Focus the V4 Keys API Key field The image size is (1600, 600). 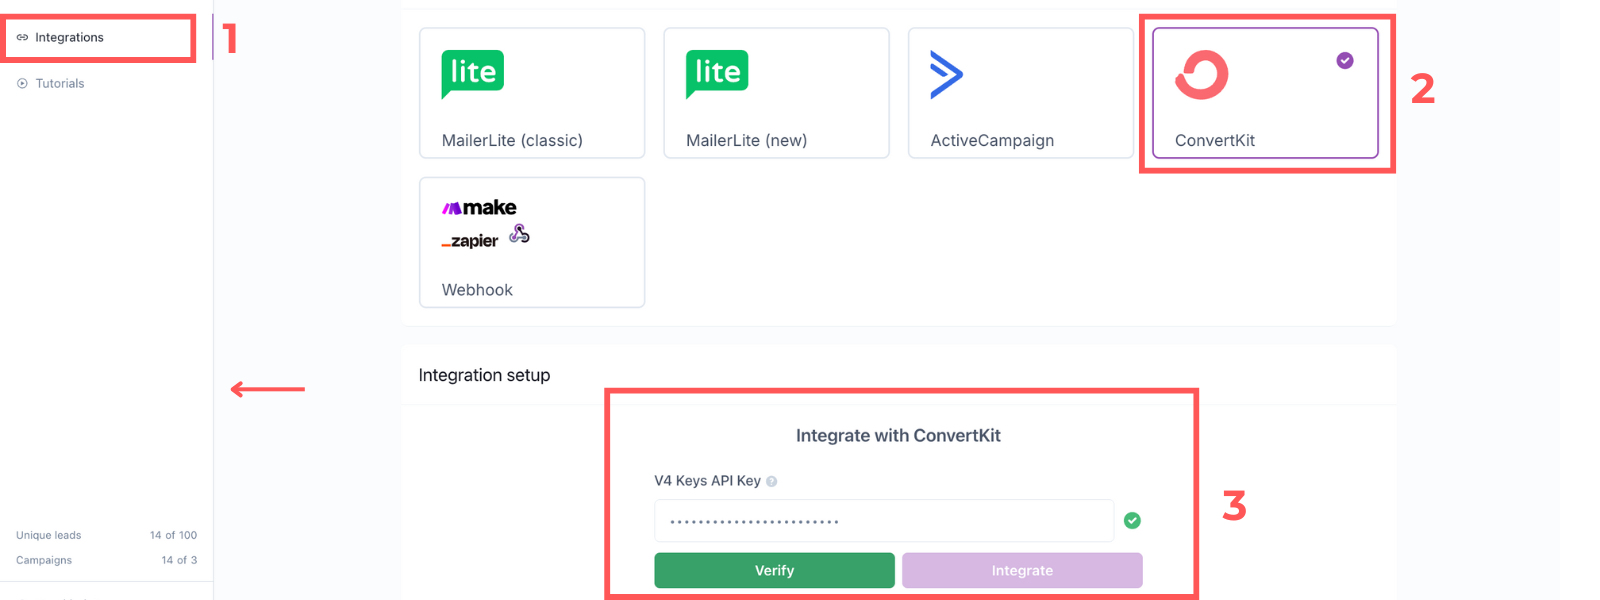coord(884,521)
